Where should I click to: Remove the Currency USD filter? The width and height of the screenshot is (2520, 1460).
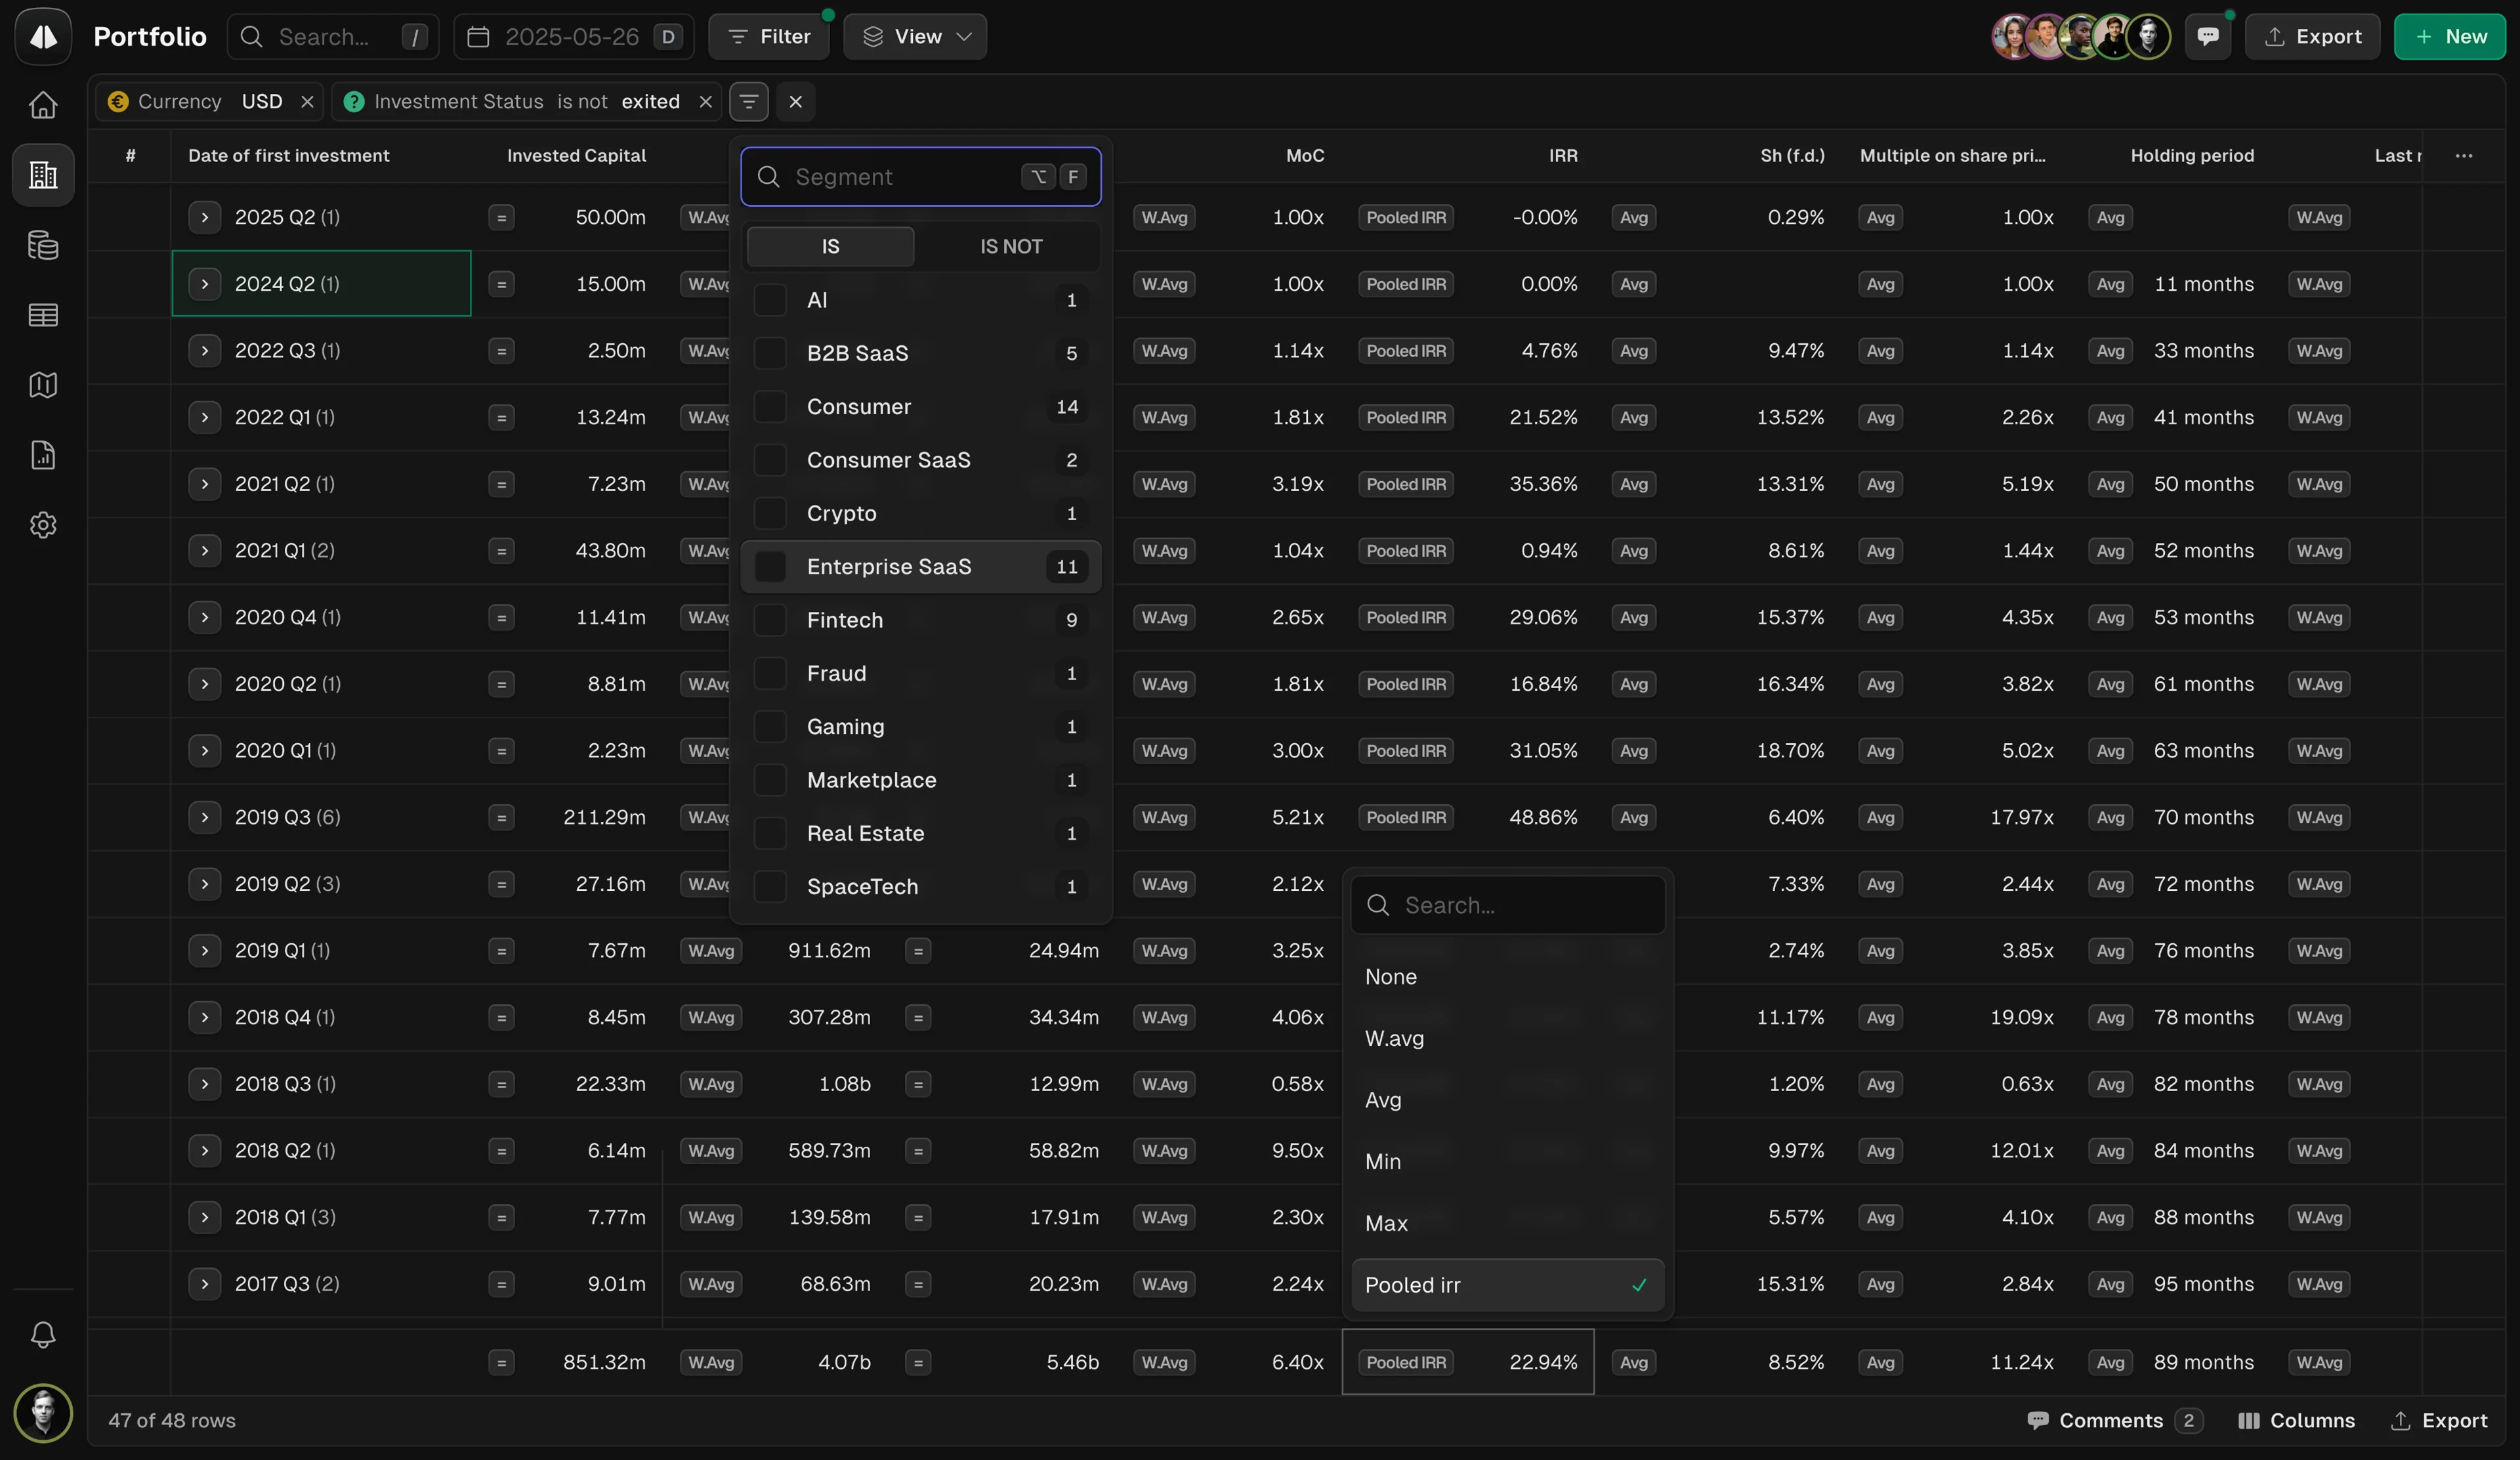(x=307, y=102)
